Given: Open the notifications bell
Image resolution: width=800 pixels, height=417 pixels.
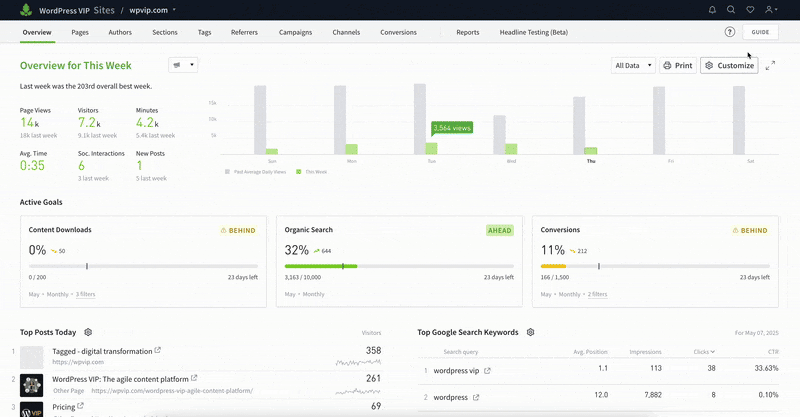Looking at the screenshot, I should click(712, 10).
